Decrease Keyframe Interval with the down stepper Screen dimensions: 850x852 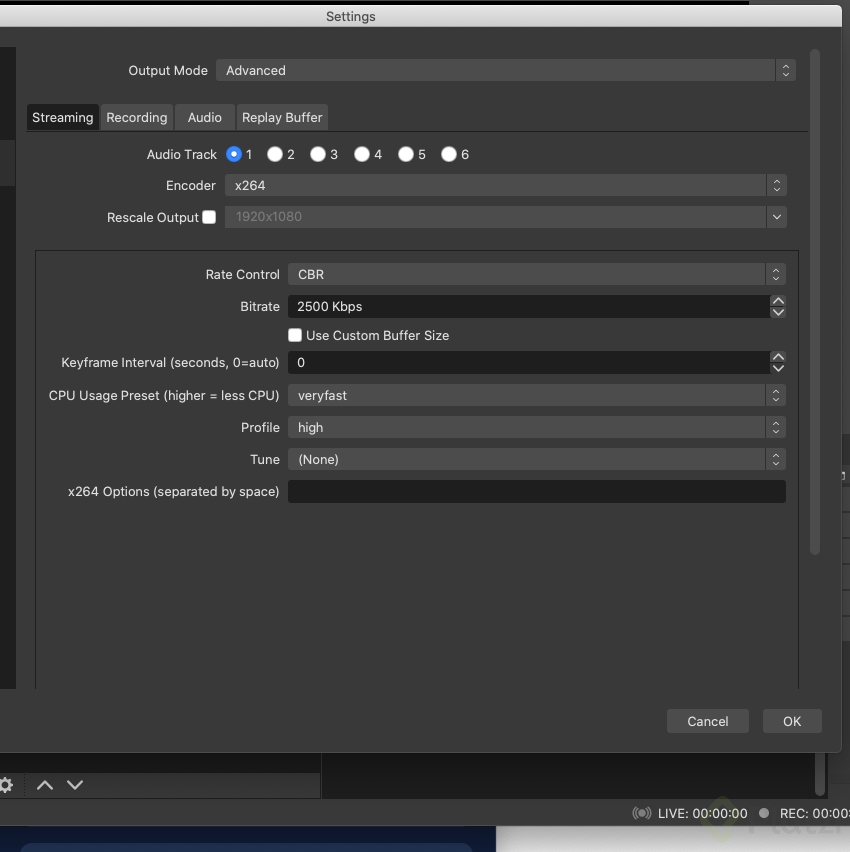pos(778,368)
